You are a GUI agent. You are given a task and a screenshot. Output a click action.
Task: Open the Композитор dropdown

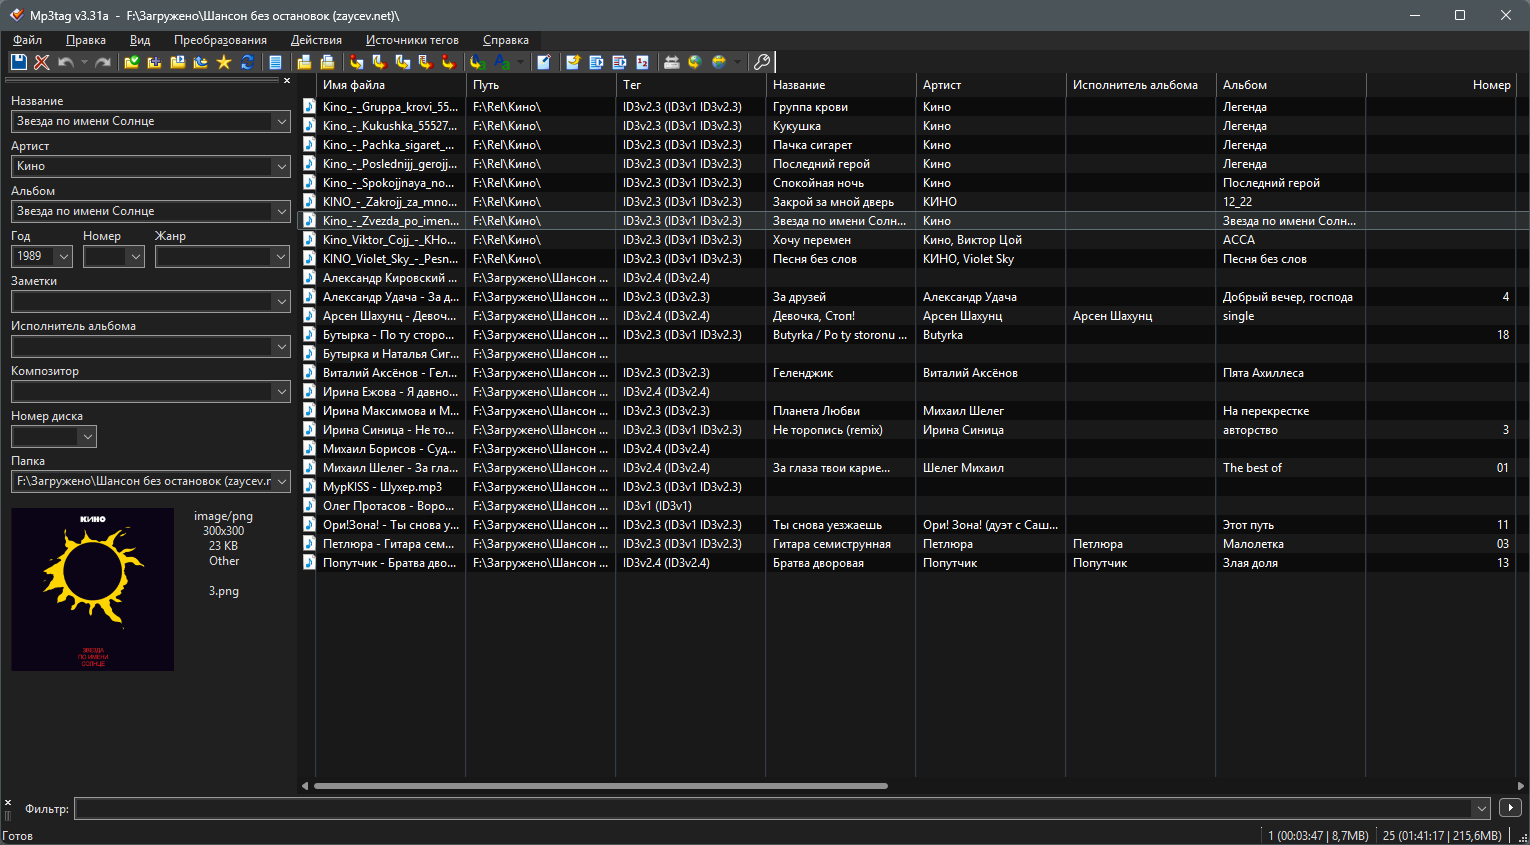[280, 391]
